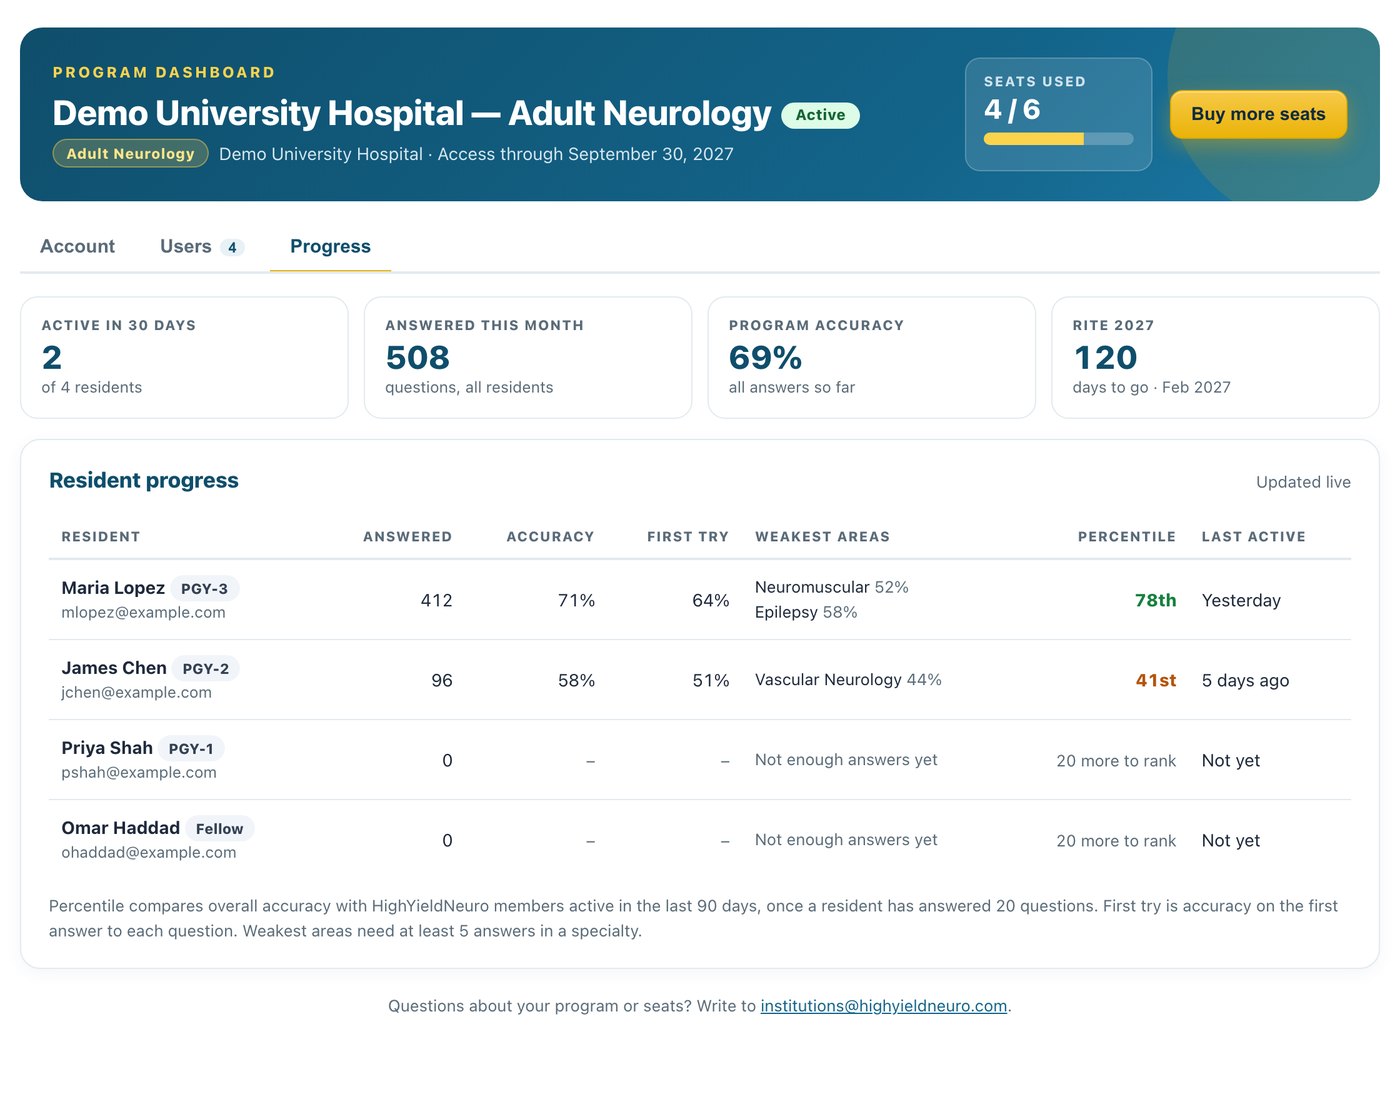
Task: Open the institutions@highyieldneuro.com email link
Action: click(883, 1006)
